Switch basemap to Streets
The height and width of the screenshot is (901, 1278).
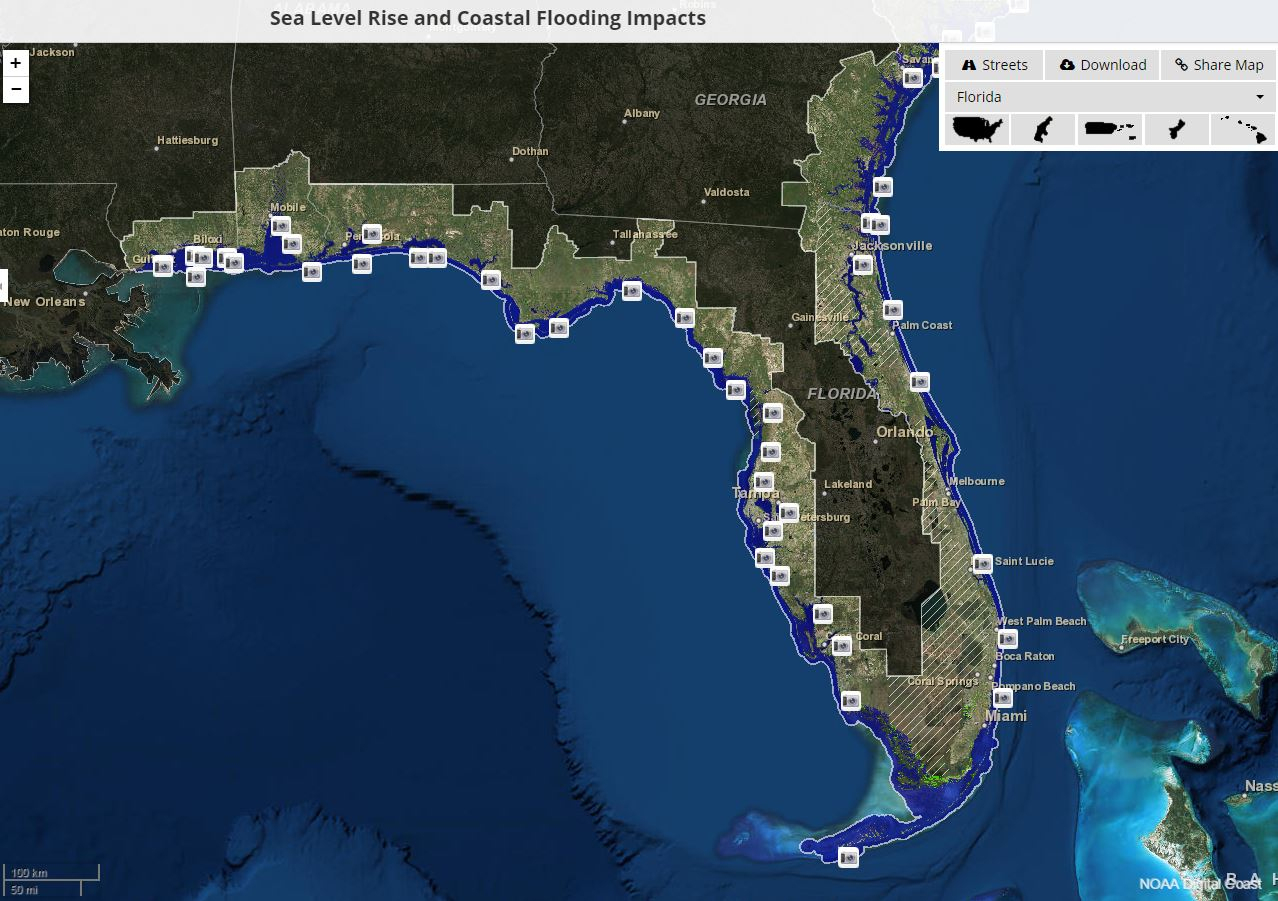pos(994,65)
